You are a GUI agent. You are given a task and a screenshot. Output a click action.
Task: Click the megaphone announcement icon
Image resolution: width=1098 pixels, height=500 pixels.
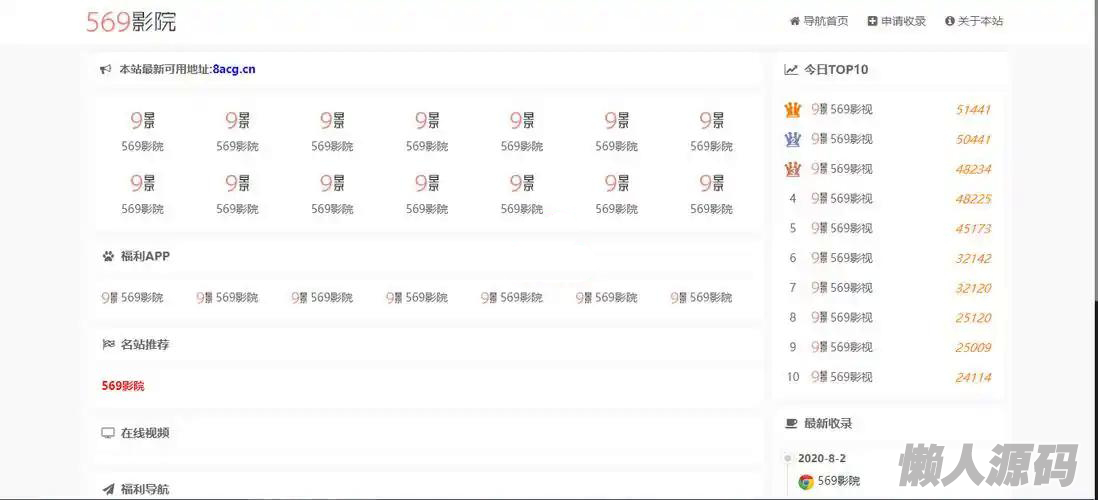click(106, 69)
